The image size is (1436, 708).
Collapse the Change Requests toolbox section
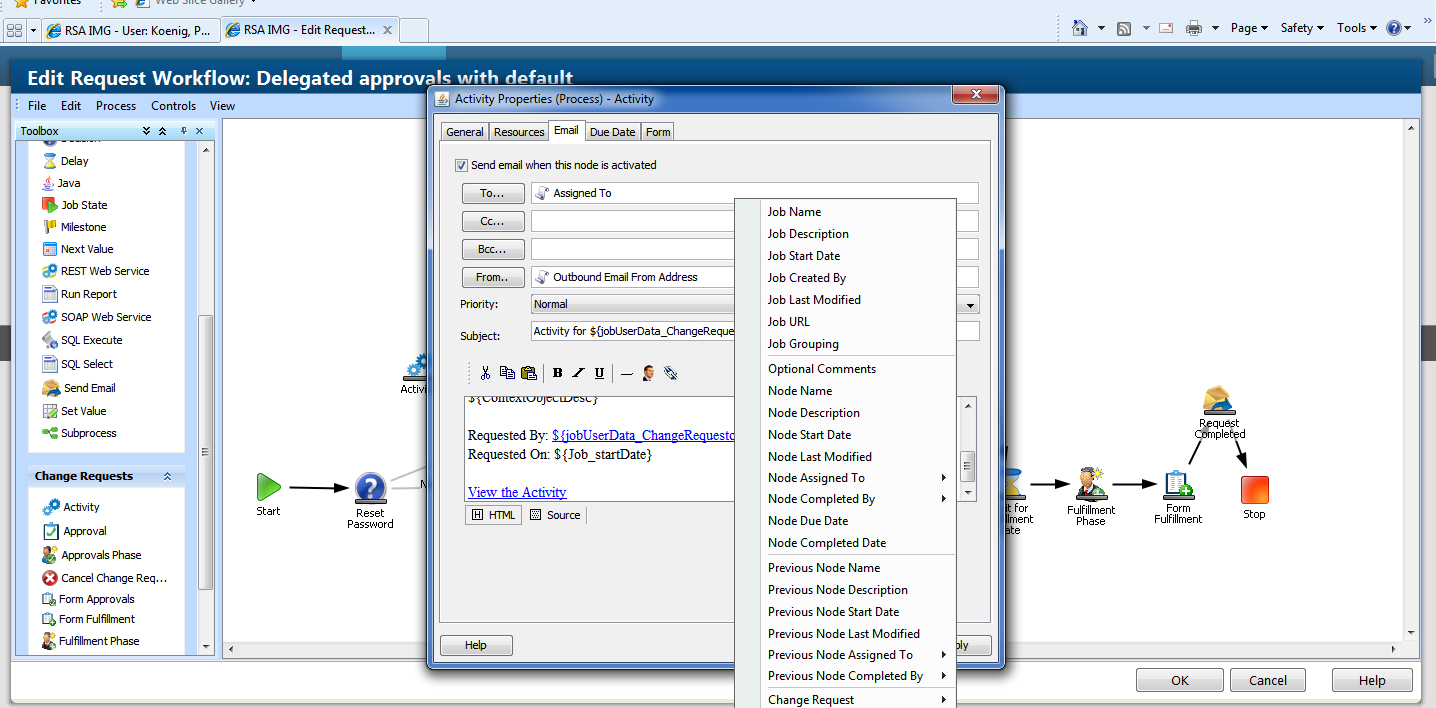point(167,477)
